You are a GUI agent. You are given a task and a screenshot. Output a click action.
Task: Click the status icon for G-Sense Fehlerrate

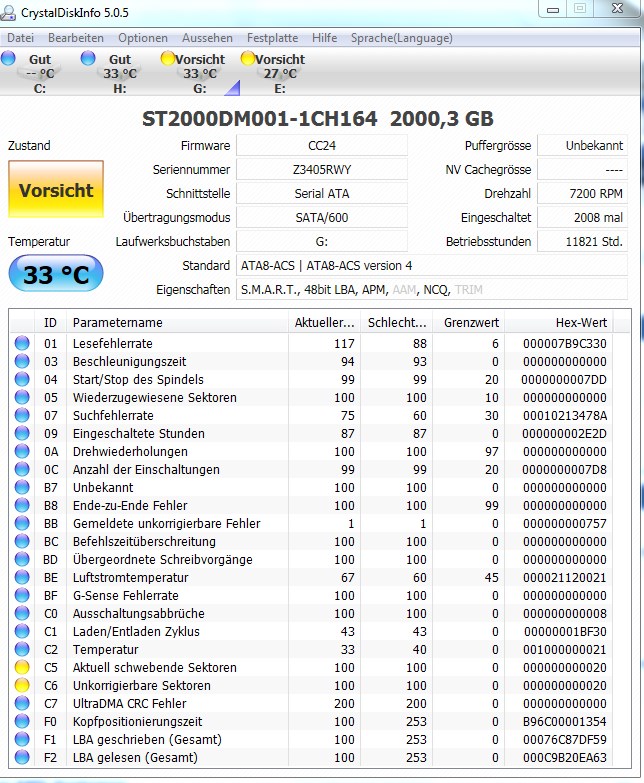click(x=22, y=595)
